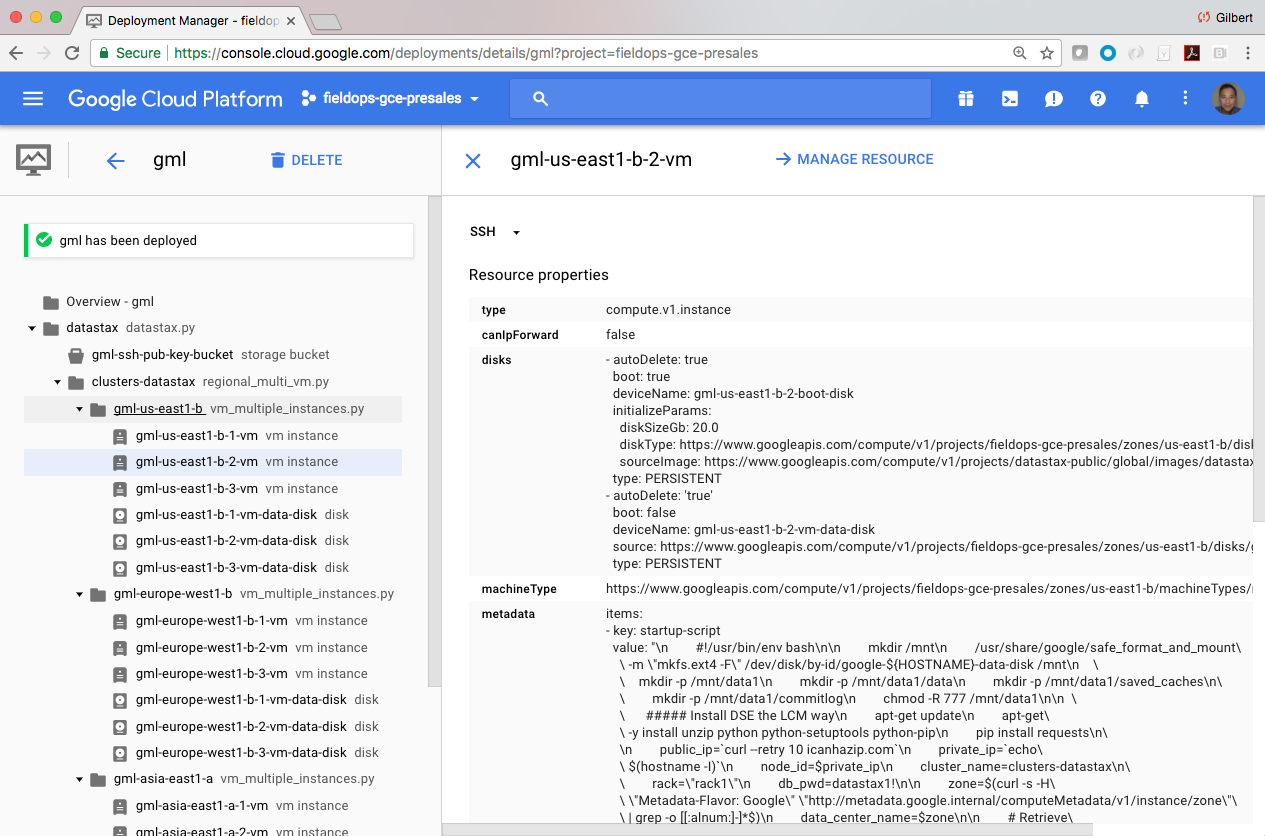Activate Cloud Shell terminal icon
1265x836 pixels.
tap(1010, 98)
